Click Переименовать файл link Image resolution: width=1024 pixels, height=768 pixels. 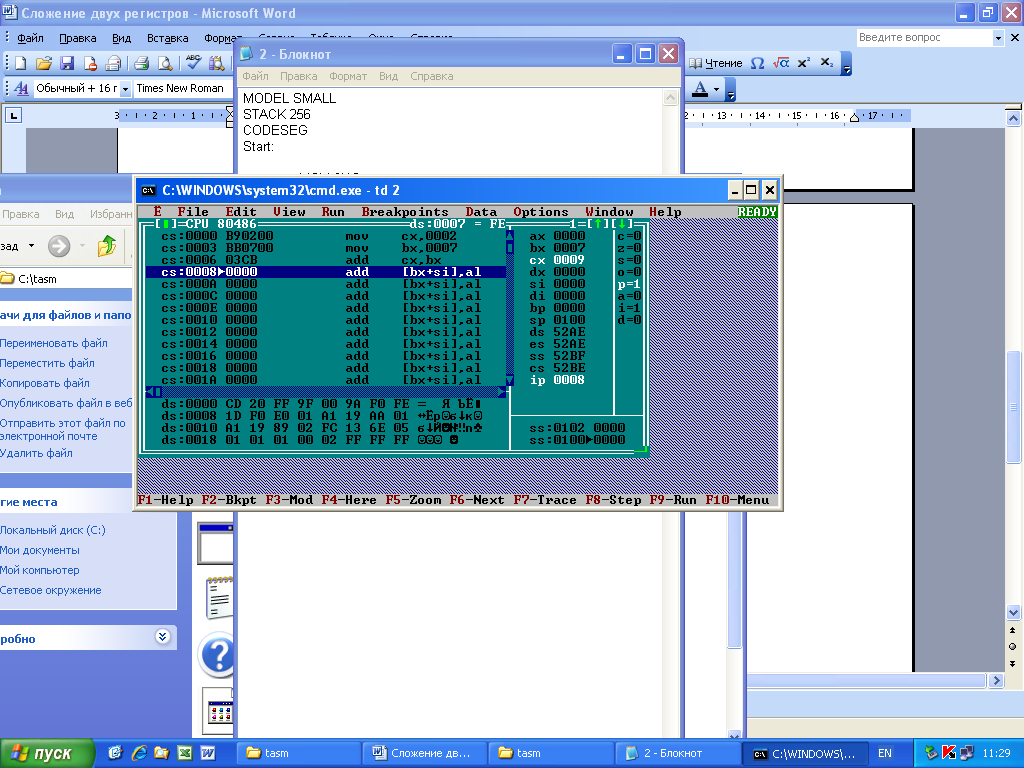[x=54, y=343]
